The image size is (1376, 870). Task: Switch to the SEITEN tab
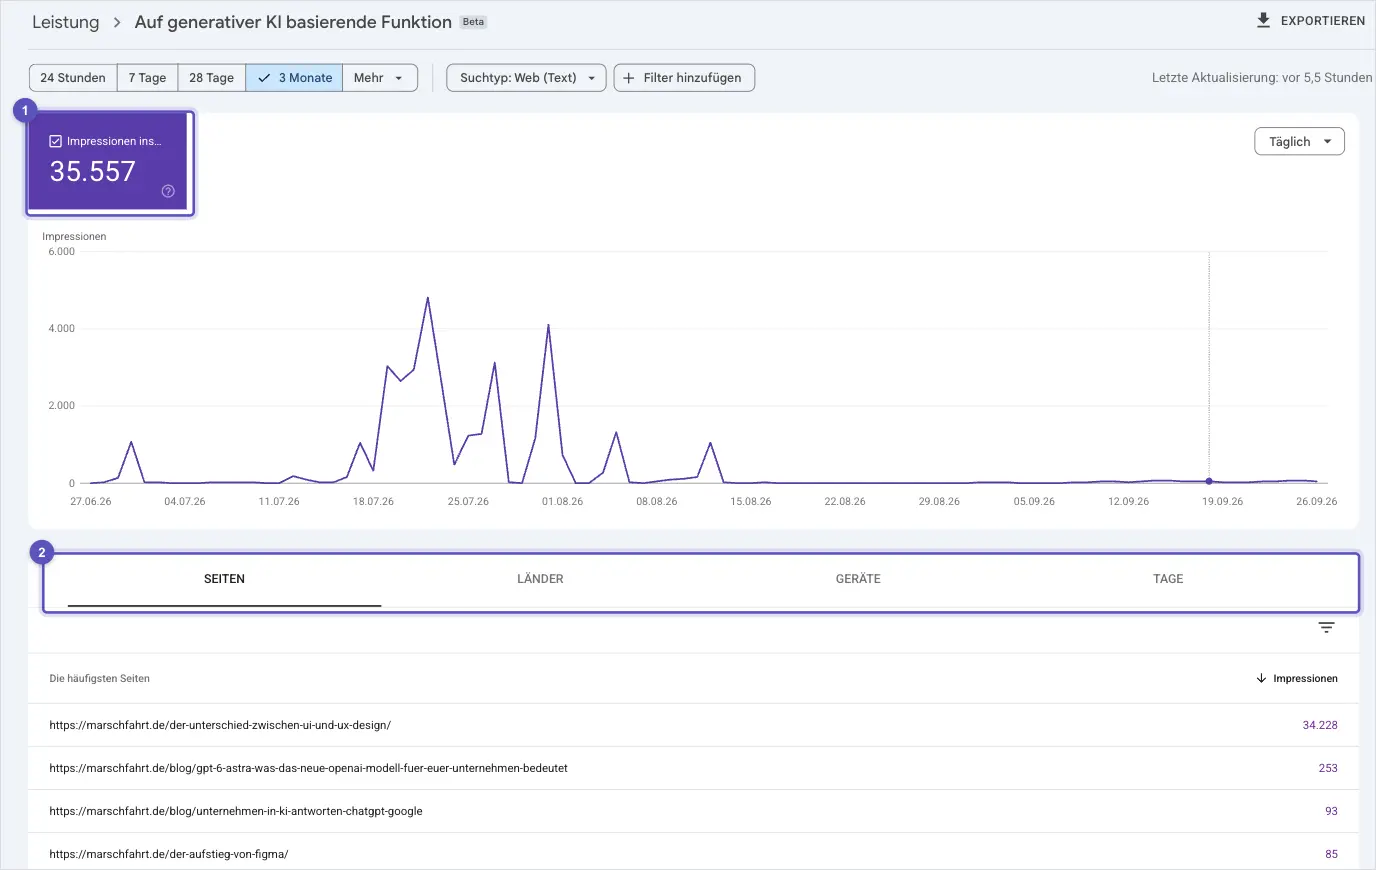(224, 579)
